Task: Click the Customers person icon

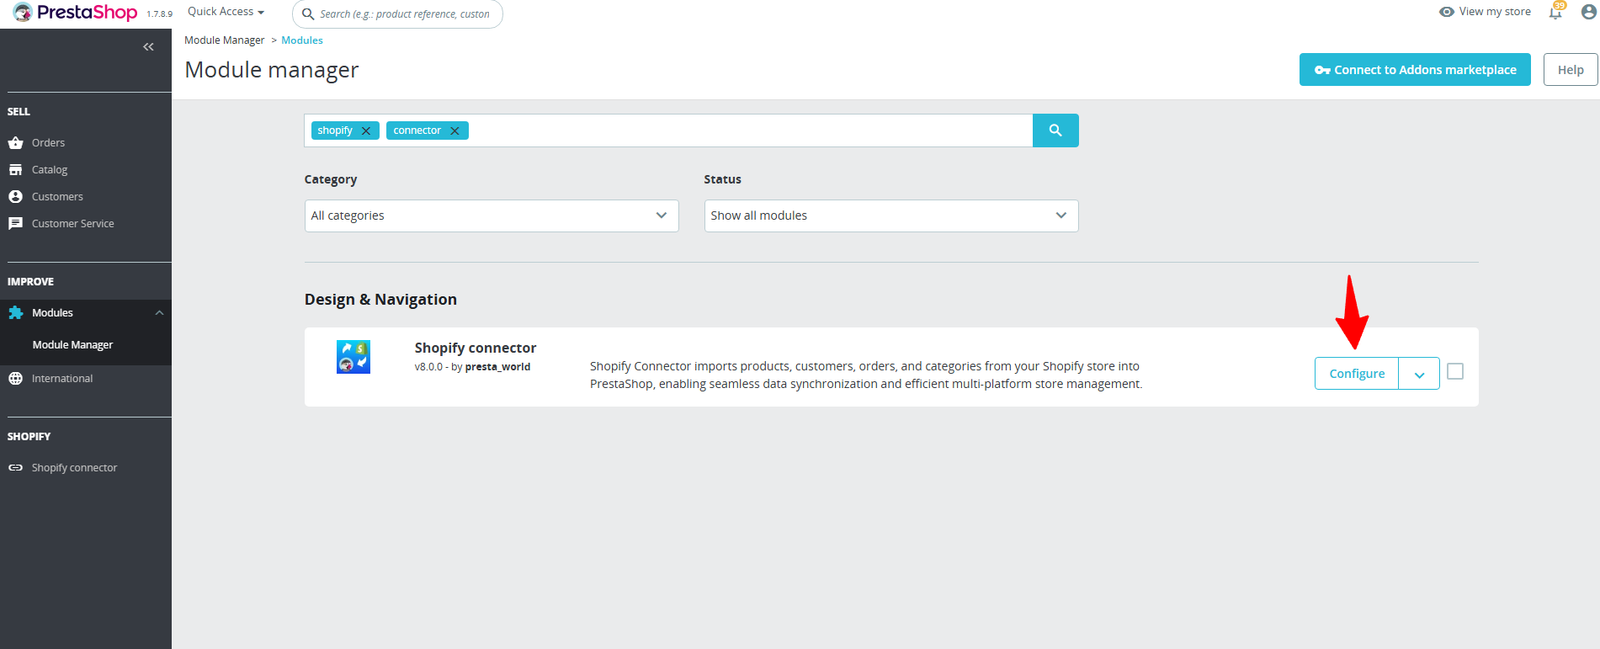Action: [x=15, y=197]
